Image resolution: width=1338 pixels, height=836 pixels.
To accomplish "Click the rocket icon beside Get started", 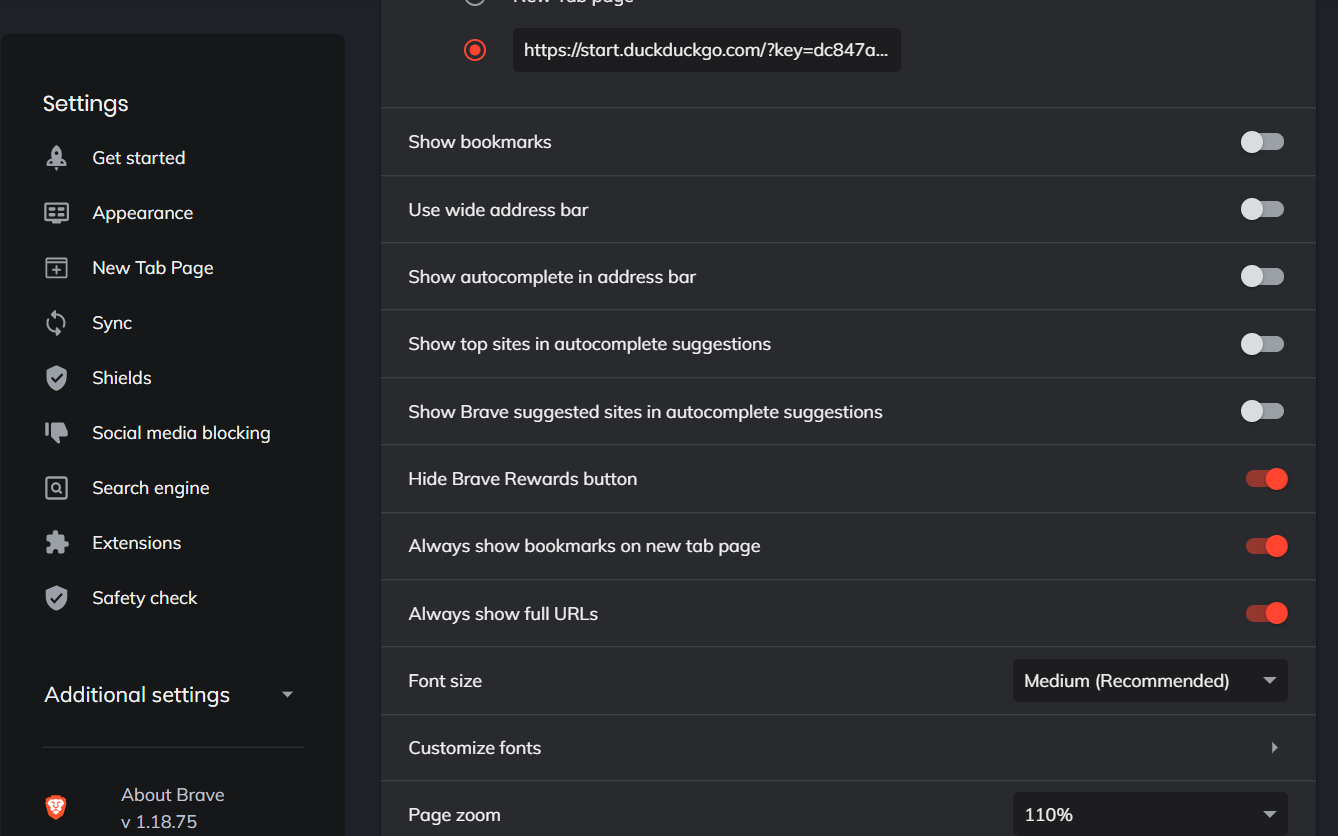I will click(x=57, y=158).
